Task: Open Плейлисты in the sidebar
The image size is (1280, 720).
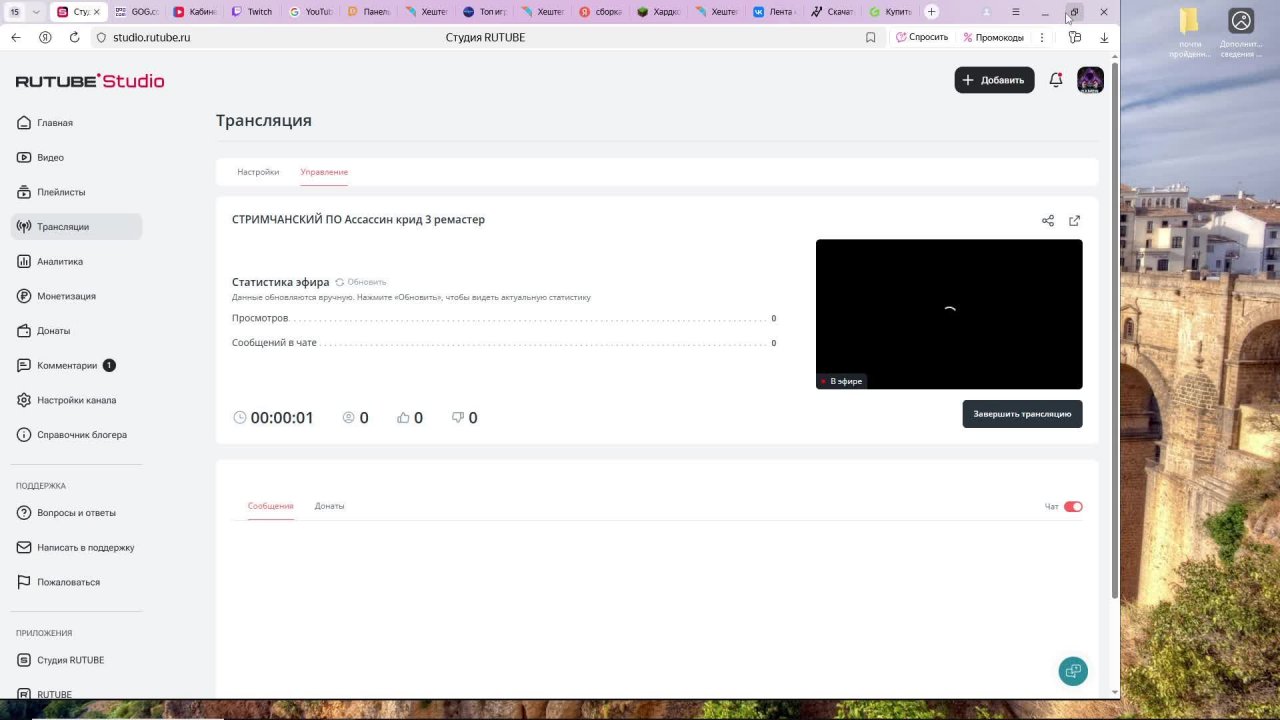Action: [x=76, y=192]
